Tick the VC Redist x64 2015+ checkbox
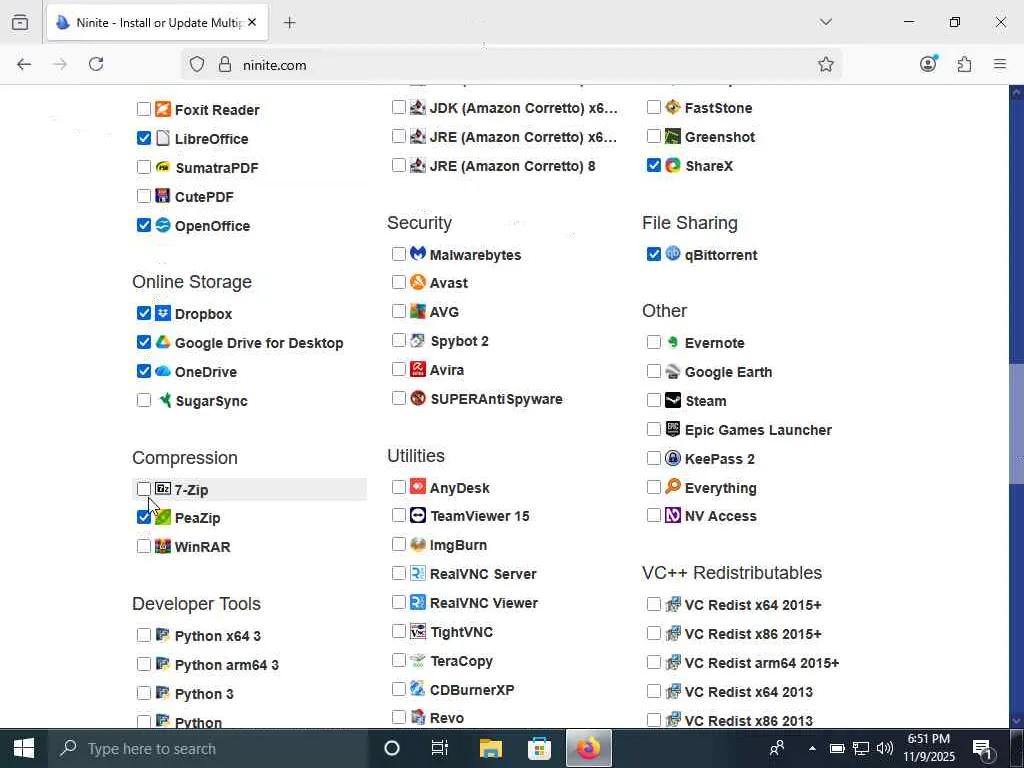Viewport: 1024px width, 768px height. coord(654,604)
